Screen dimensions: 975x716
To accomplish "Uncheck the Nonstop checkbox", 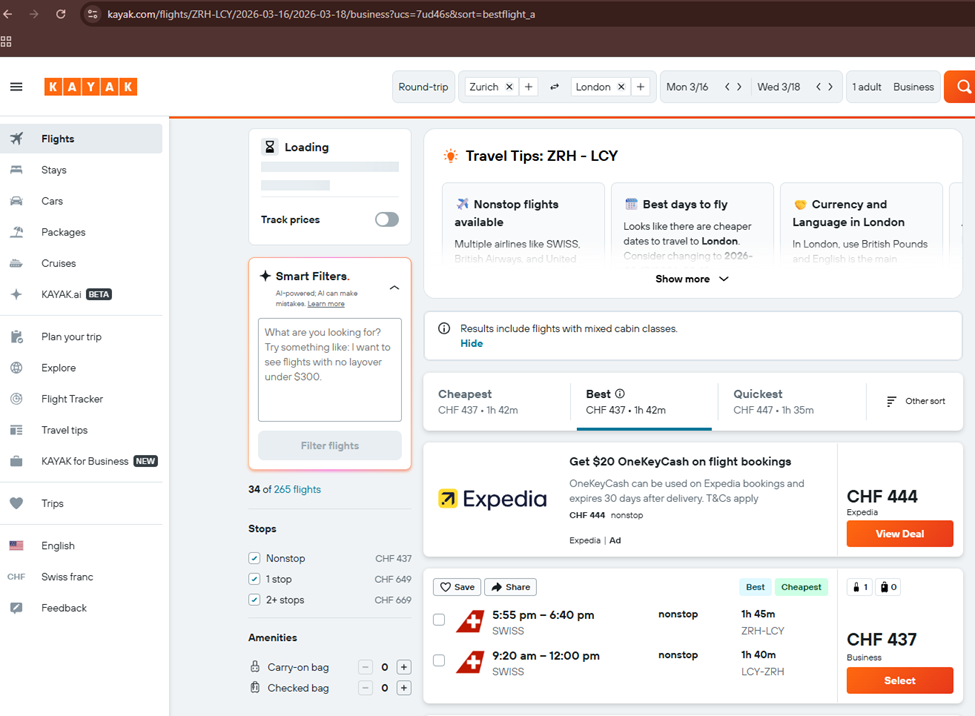I will (x=254, y=558).
